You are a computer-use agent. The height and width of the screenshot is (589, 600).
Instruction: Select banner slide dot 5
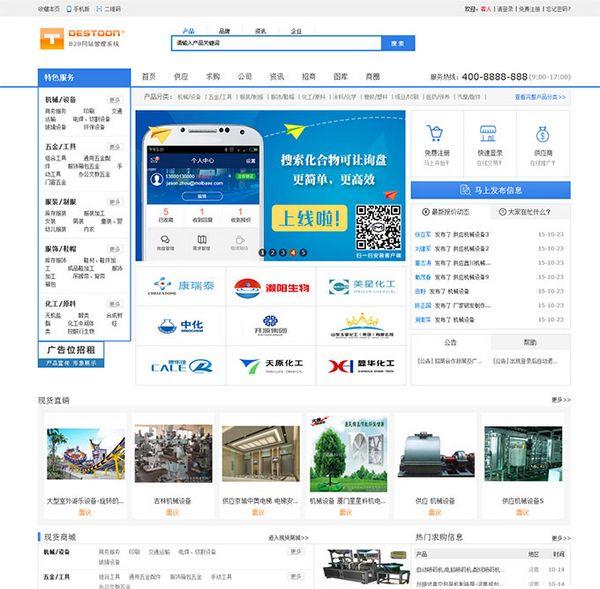point(303,253)
